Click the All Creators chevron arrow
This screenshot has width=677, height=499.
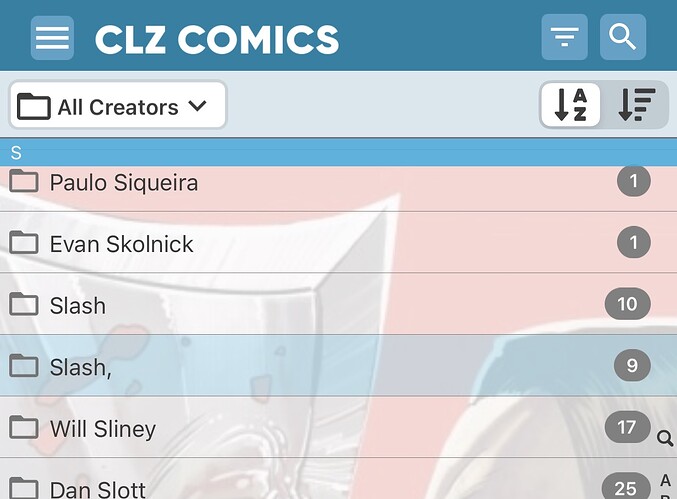197,106
